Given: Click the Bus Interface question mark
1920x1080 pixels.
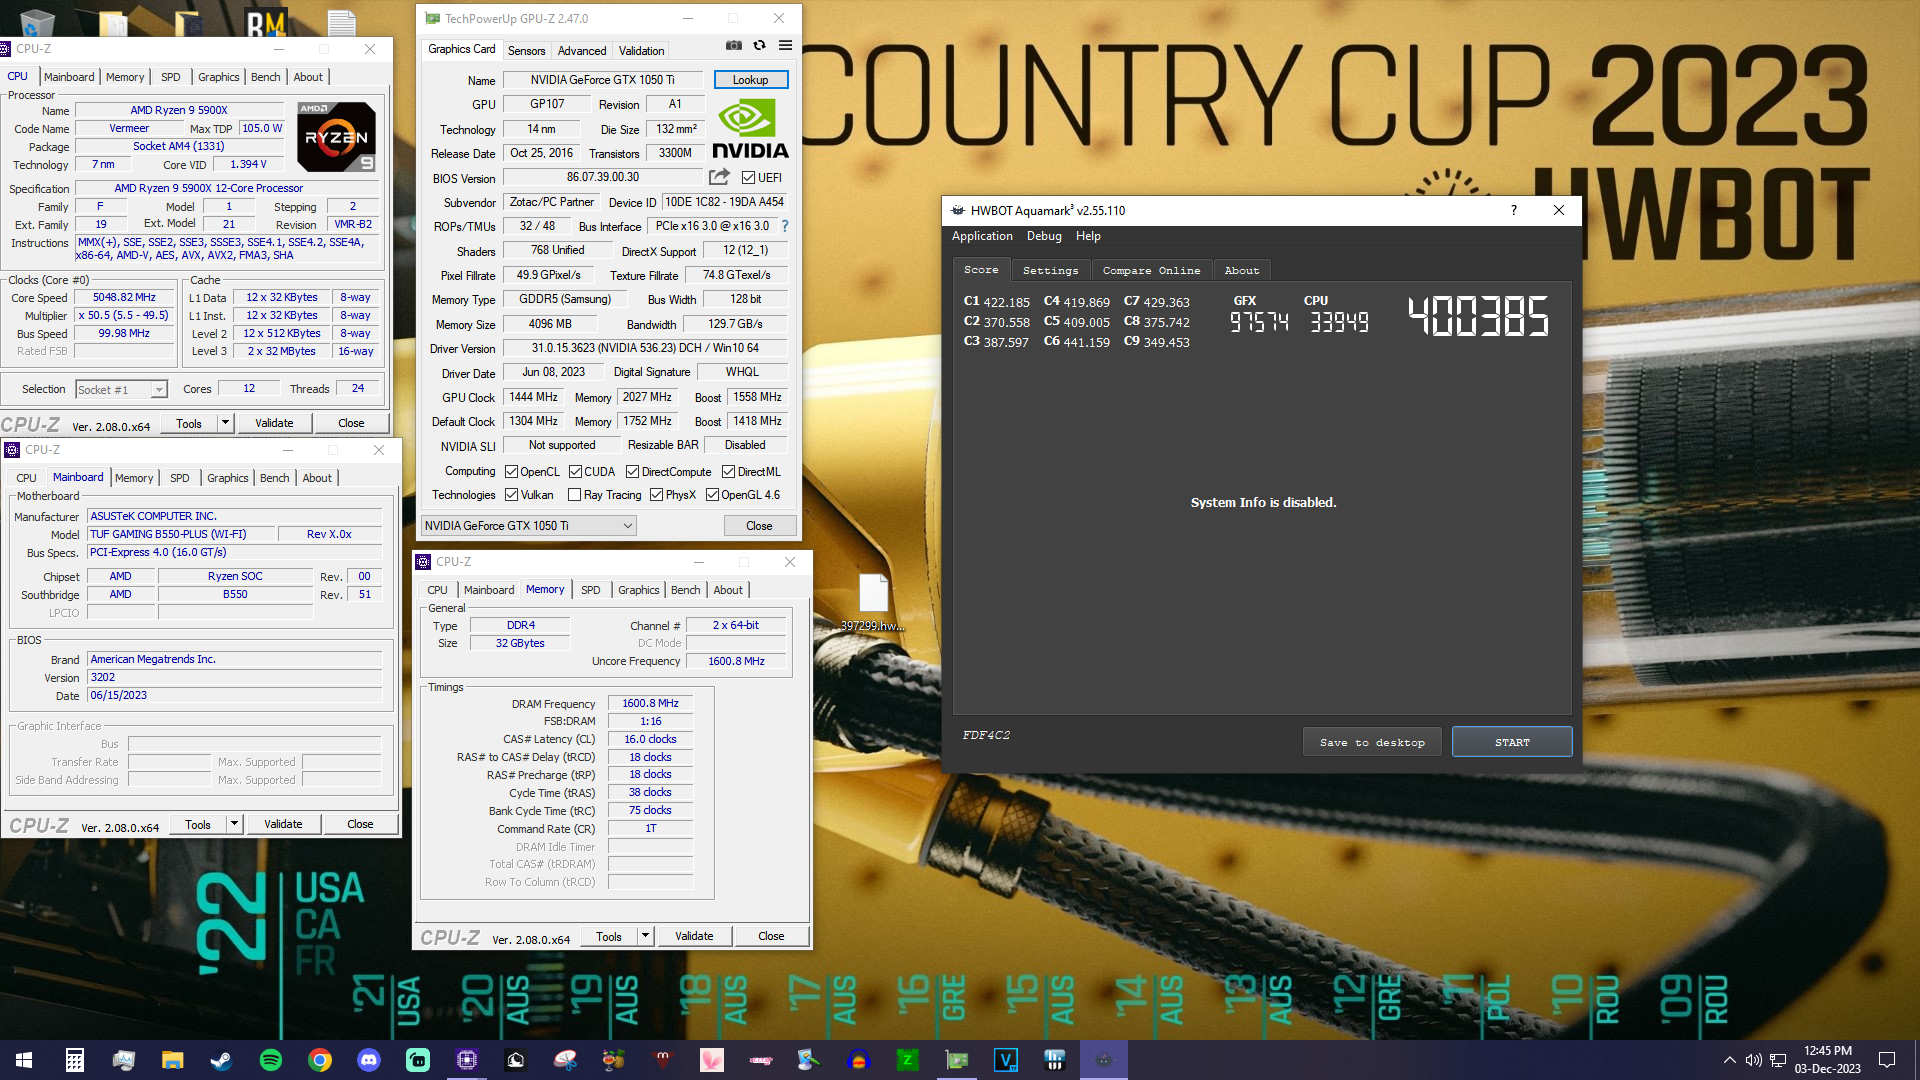Looking at the screenshot, I should tap(785, 226).
